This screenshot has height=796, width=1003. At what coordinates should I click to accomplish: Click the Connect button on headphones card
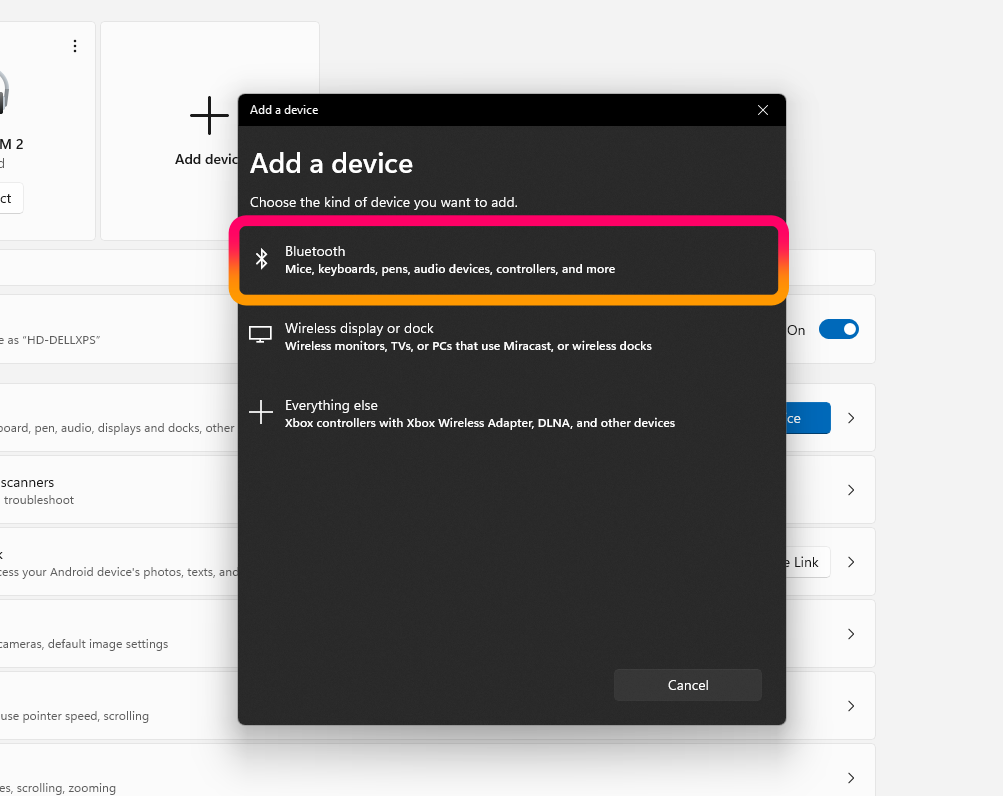tap(11, 198)
